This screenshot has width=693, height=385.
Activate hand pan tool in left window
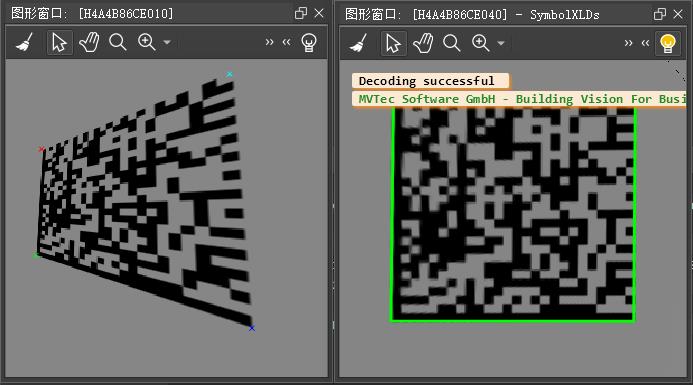point(89,43)
